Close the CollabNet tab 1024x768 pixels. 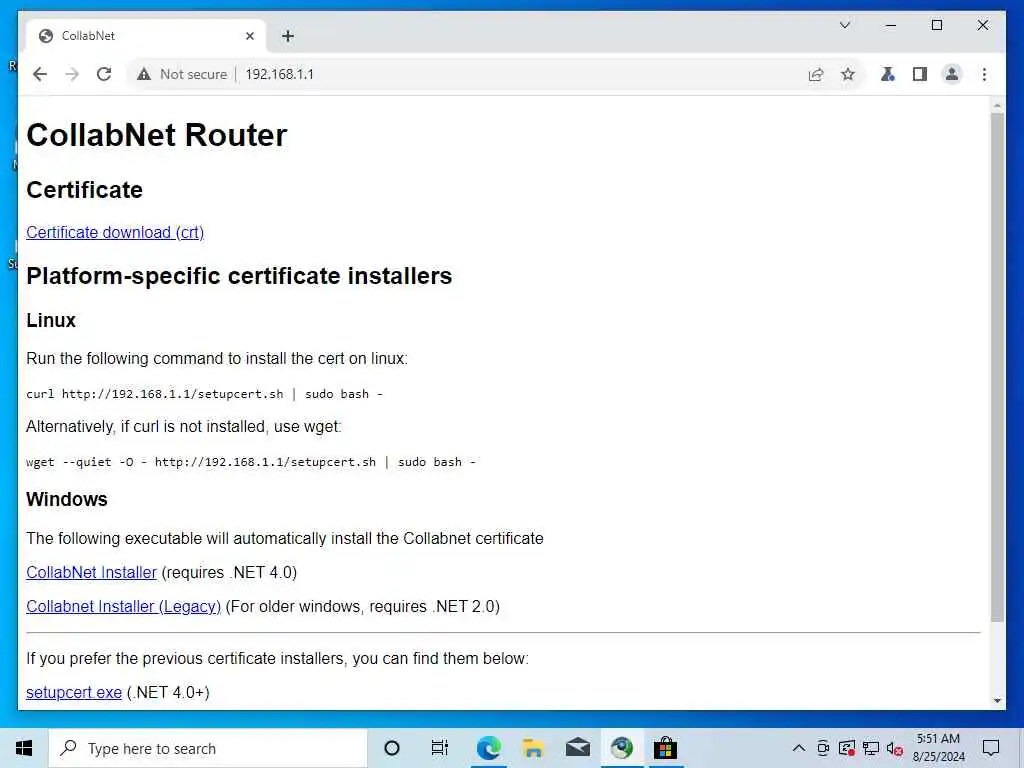249,37
